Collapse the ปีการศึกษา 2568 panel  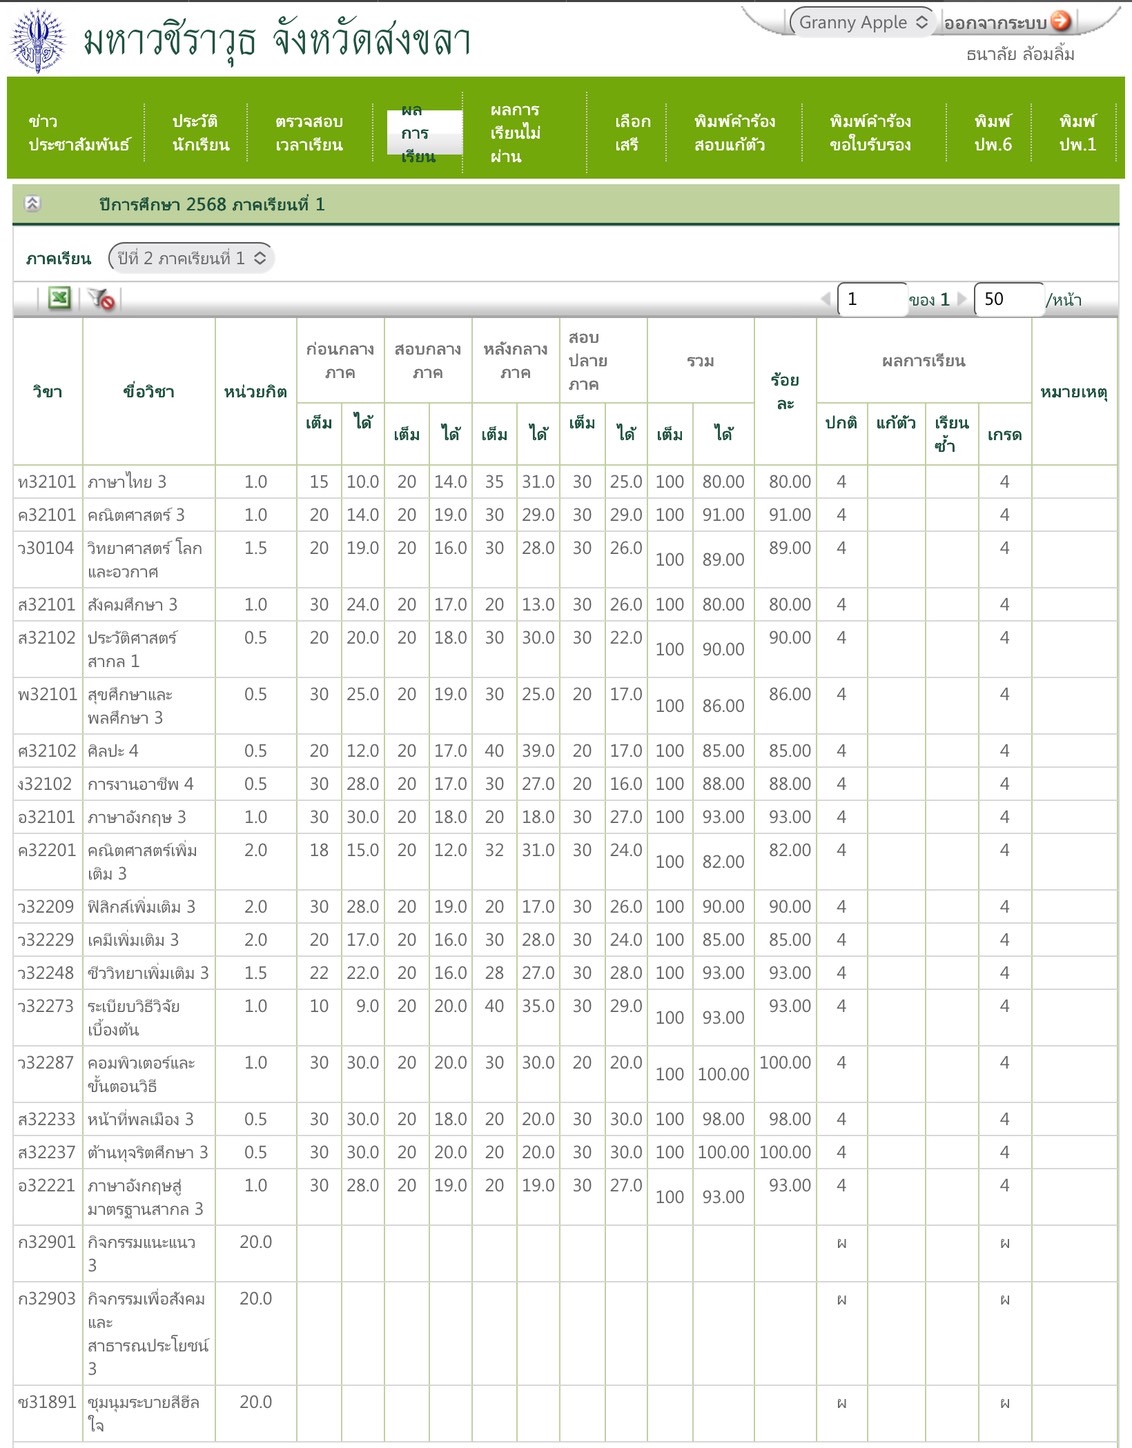[x=32, y=204]
